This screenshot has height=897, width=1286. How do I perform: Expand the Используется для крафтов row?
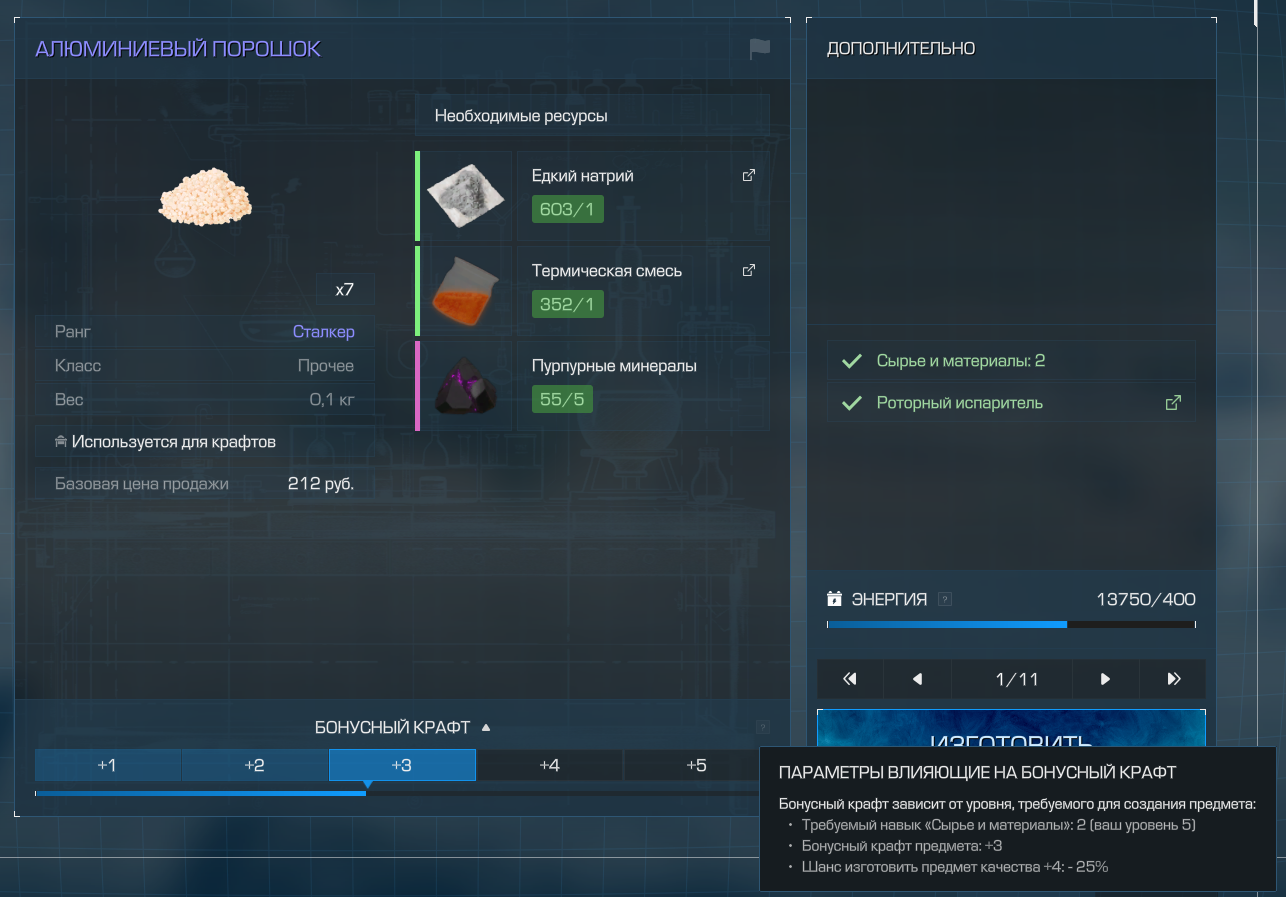pos(166,441)
